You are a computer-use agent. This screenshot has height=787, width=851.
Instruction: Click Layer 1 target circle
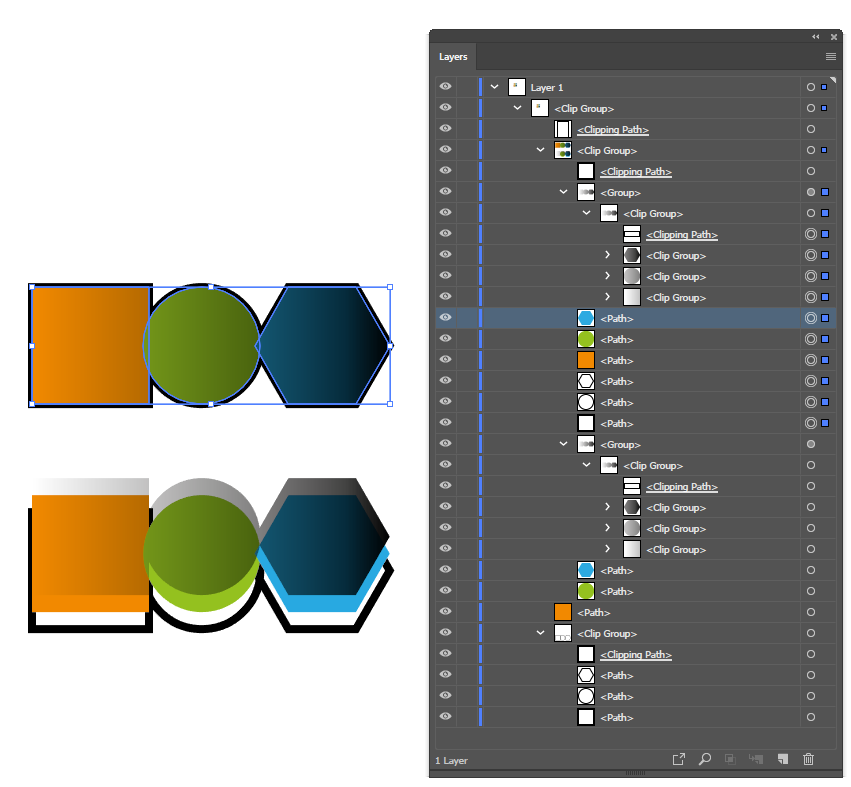pos(811,87)
